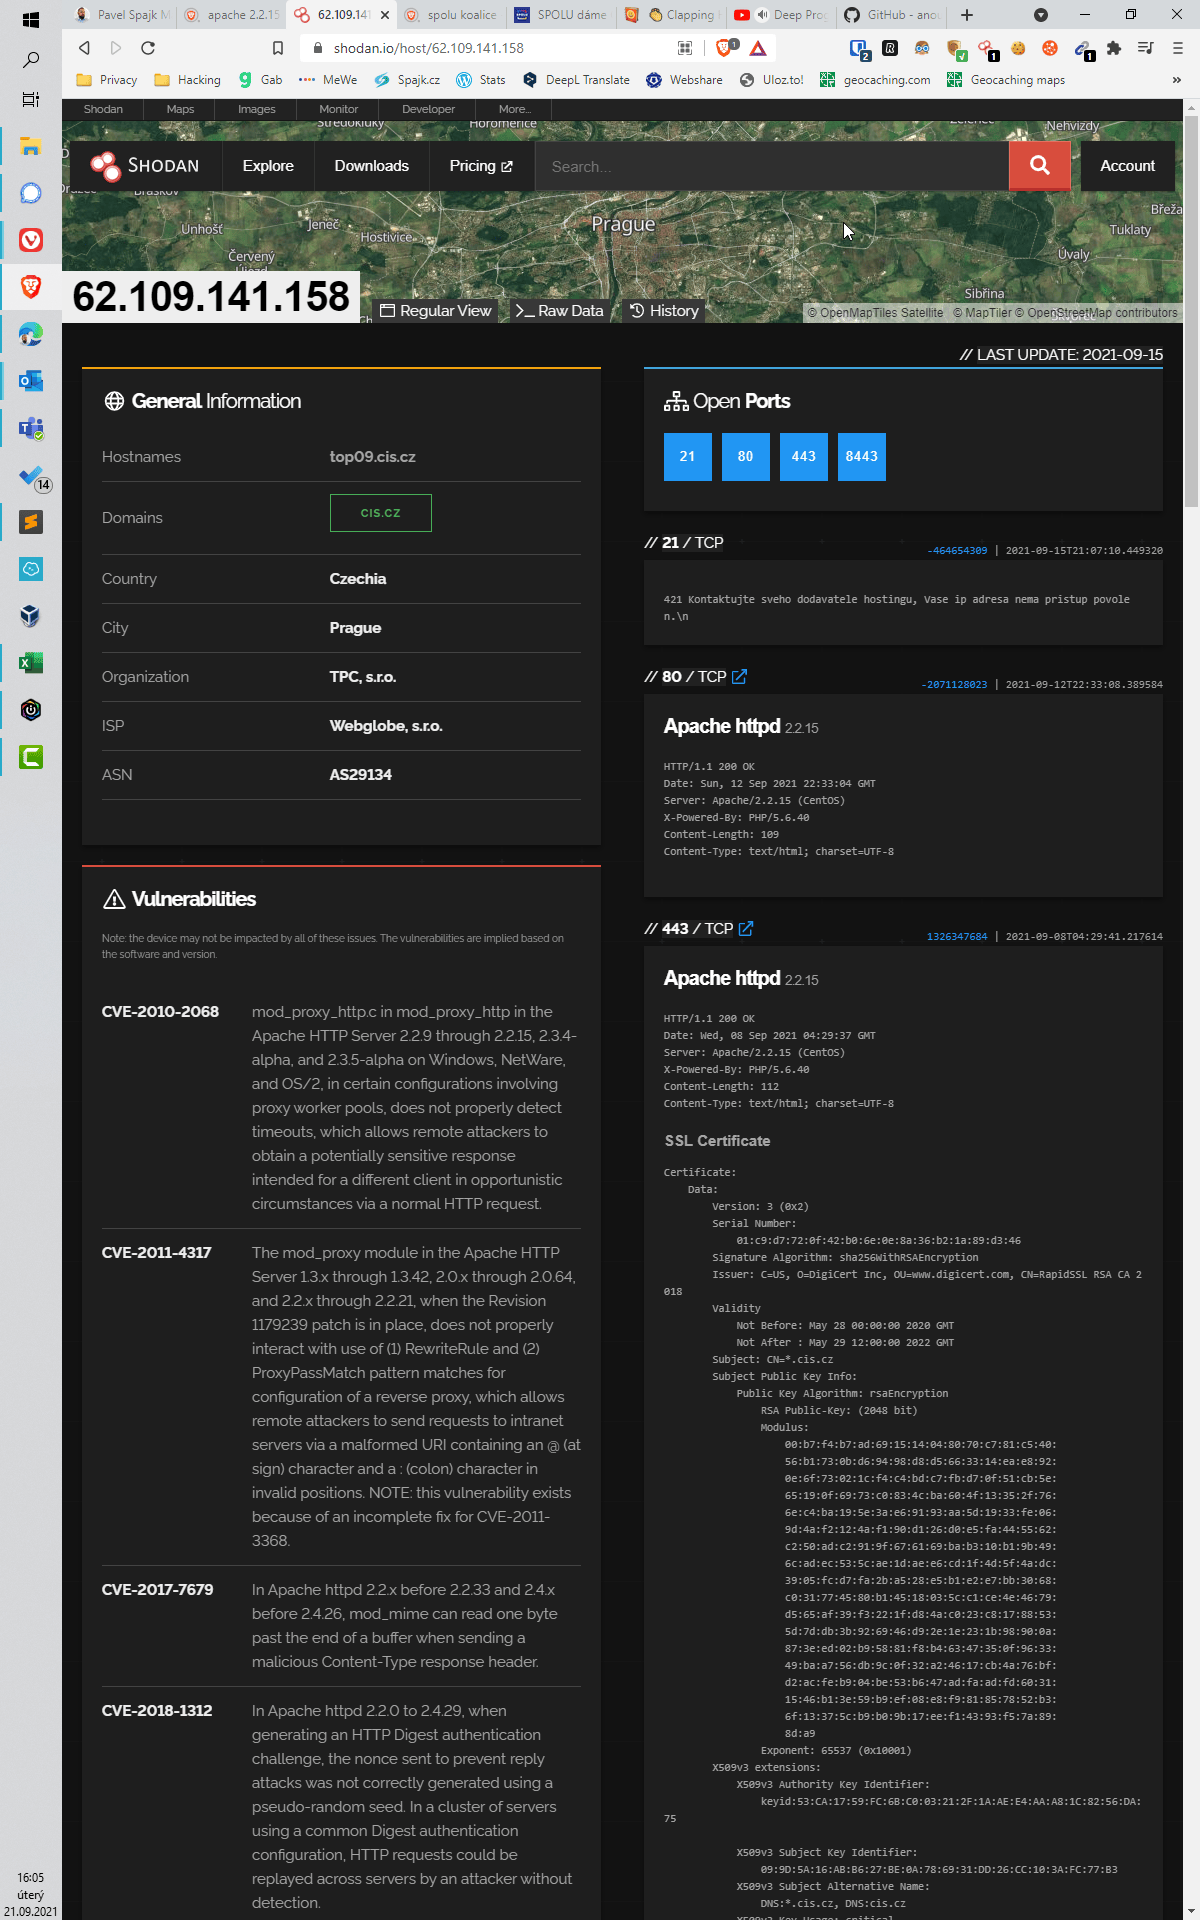
Task: Click the QR code icon in address bar
Action: click(685, 48)
